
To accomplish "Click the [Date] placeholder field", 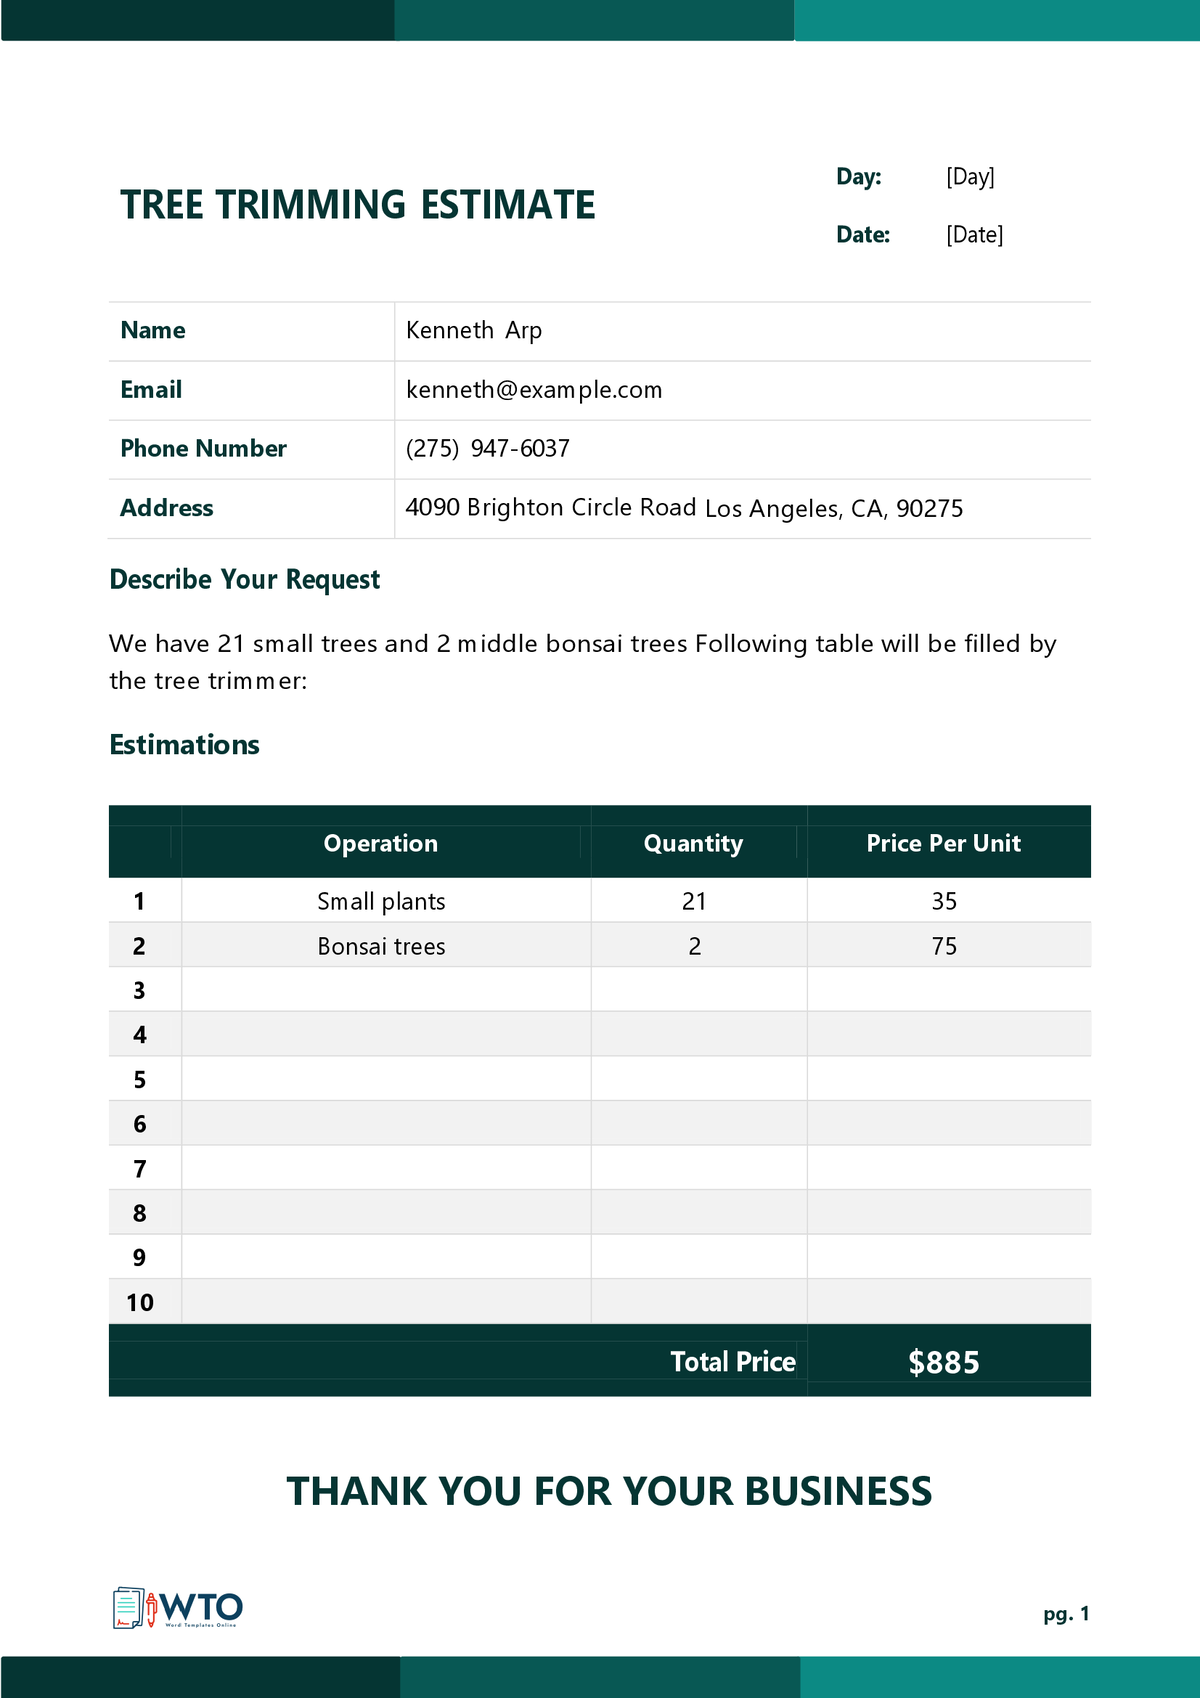I will (x=974, y=235).
